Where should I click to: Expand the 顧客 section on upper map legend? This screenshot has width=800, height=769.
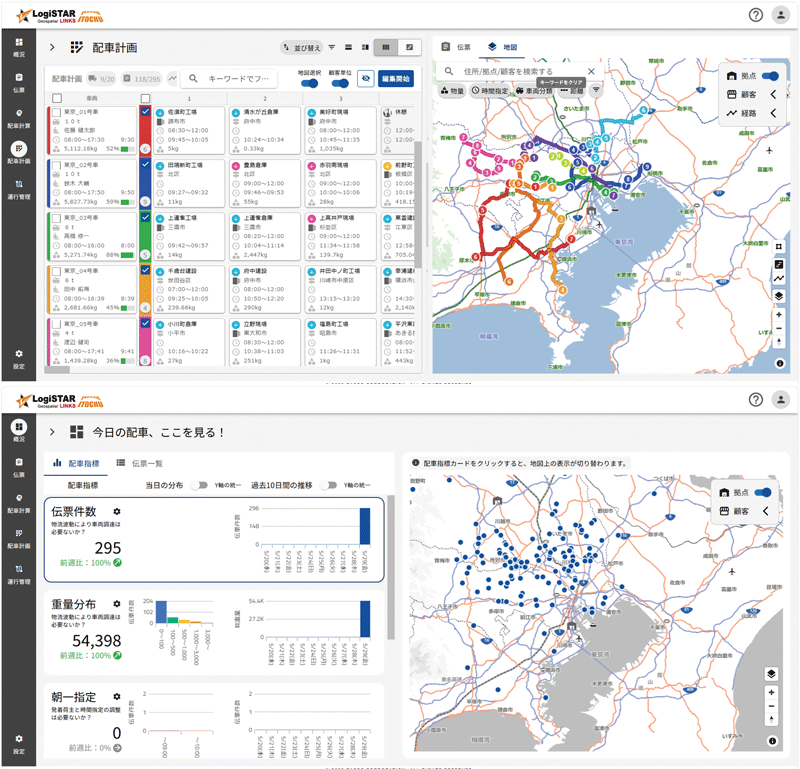(x=773, y=94)
